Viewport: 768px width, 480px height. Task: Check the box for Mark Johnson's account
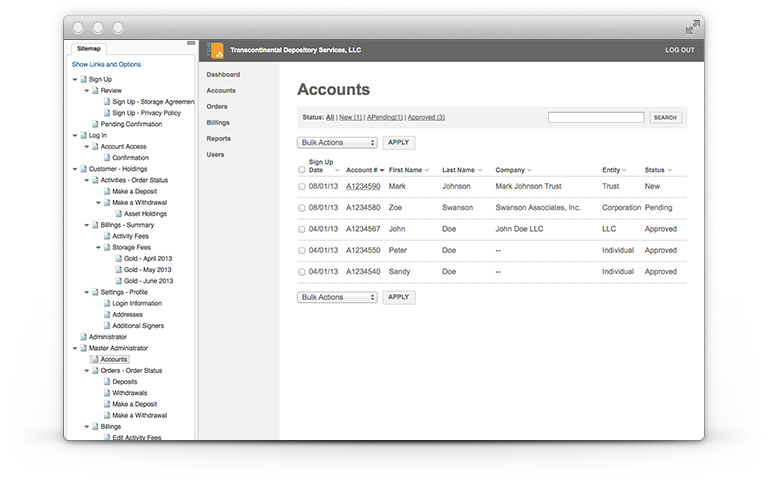[x=302, y=187]
